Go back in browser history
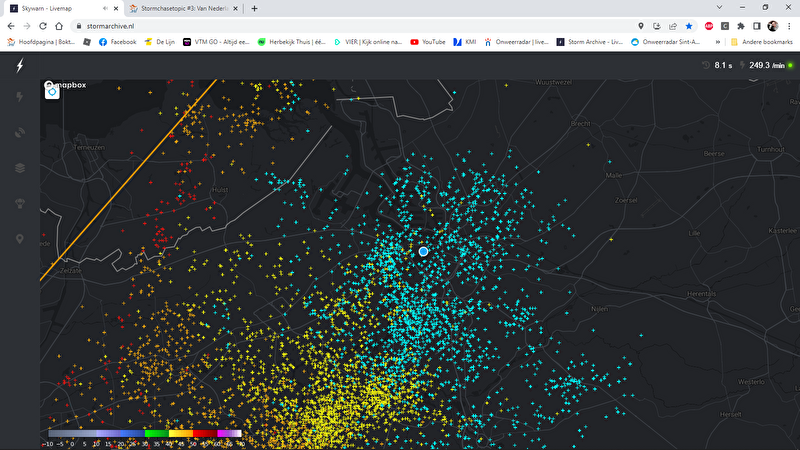Viewport: 800px width, 450px height. [x=11, y=26]
